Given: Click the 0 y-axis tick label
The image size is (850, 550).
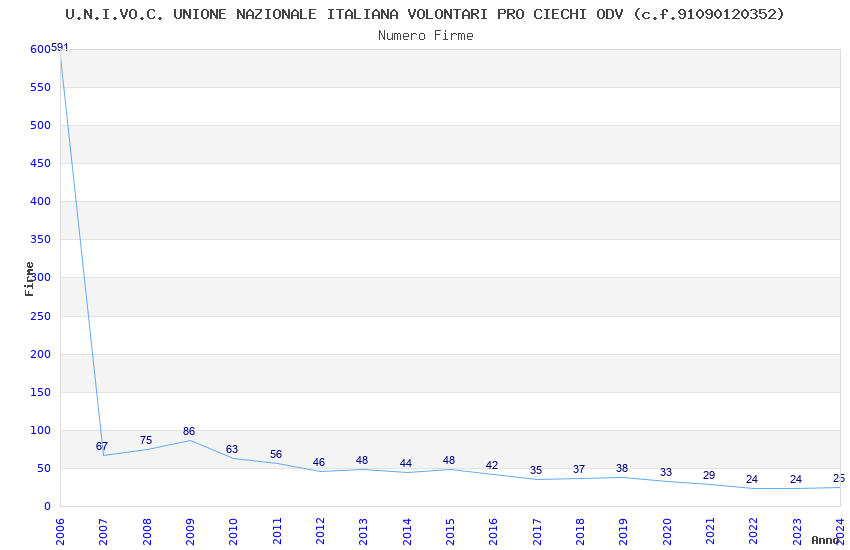Looking at the screenshot, I should tap(47, 506).
